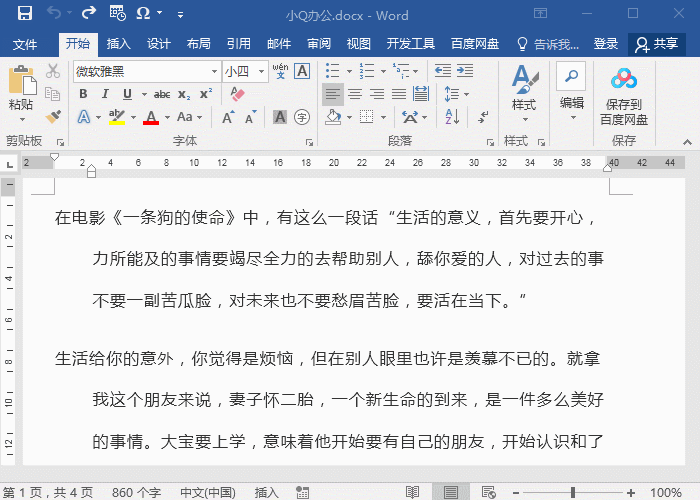Screen dimensions: 700x500
Task: Click the Clear Formatting eraser icon
Action: point(238,94)
